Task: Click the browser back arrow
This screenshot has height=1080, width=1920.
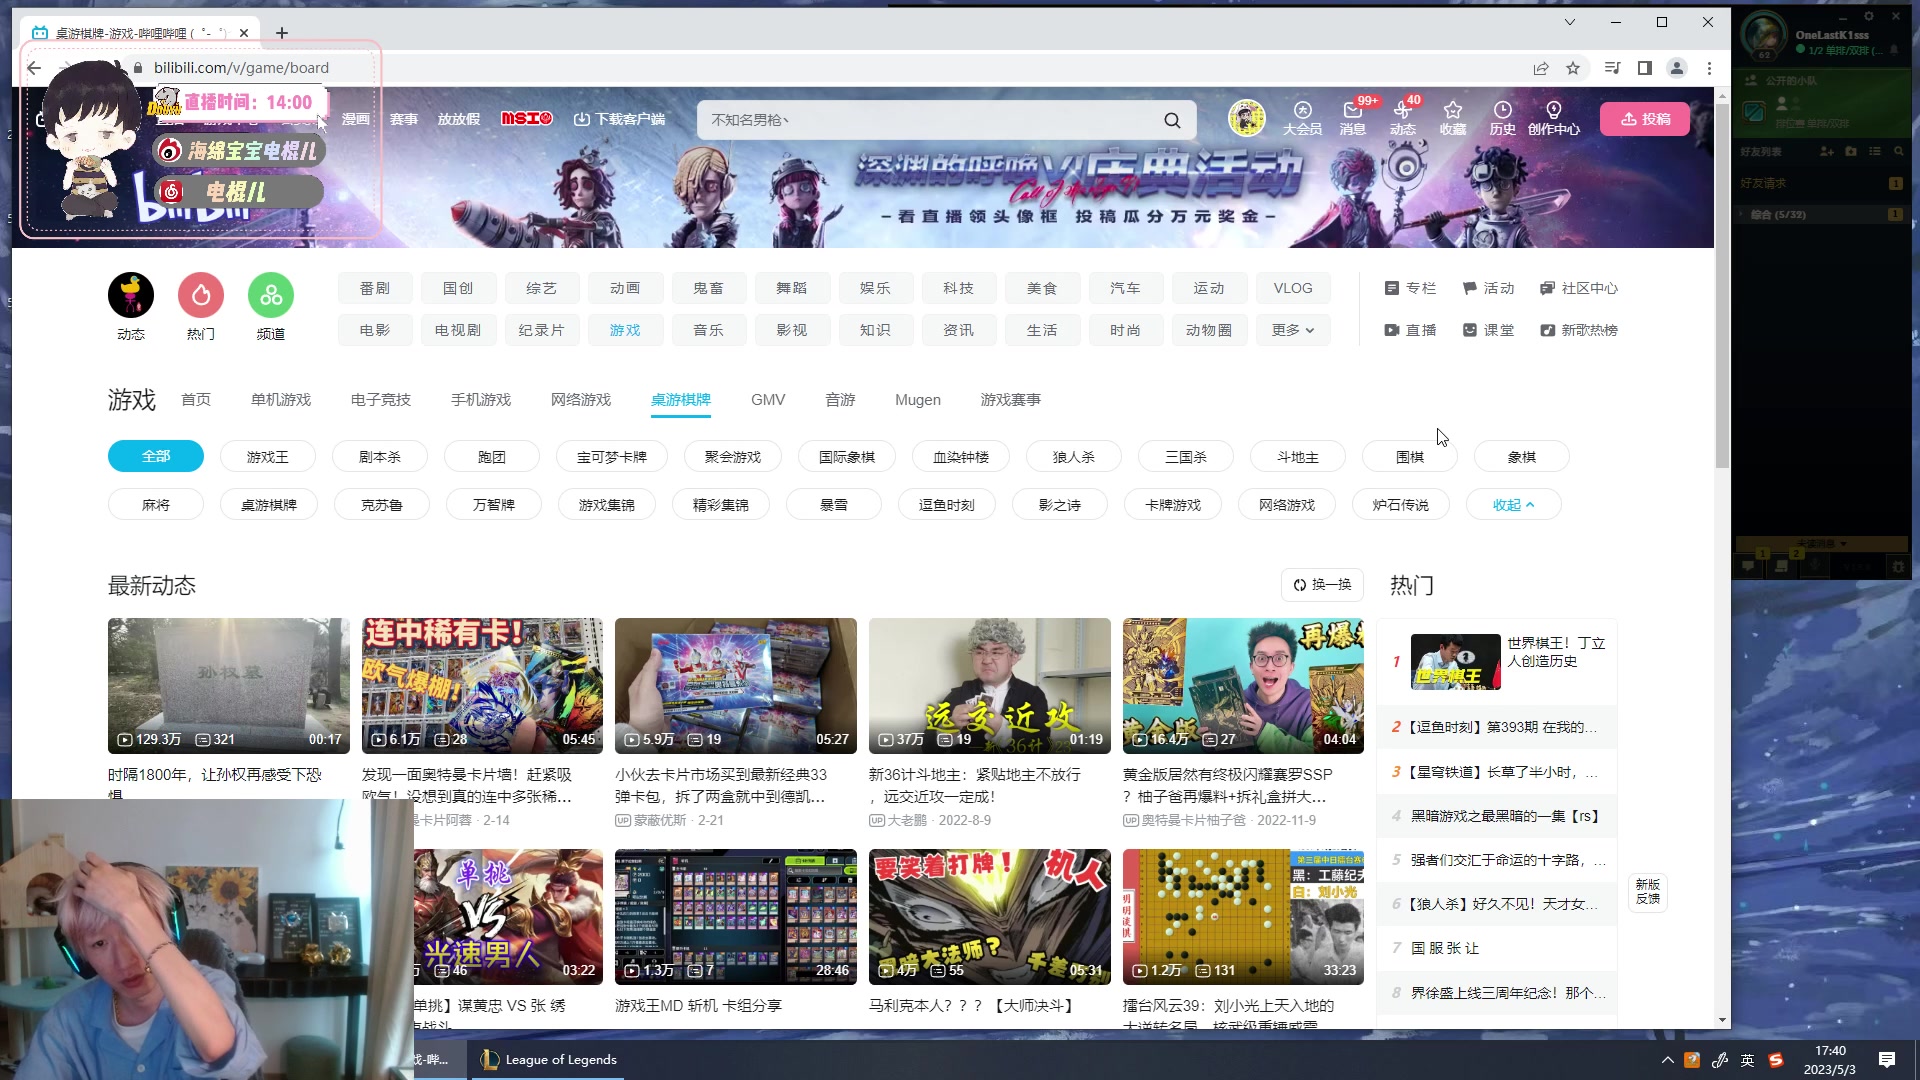Action: pos(35,68)
